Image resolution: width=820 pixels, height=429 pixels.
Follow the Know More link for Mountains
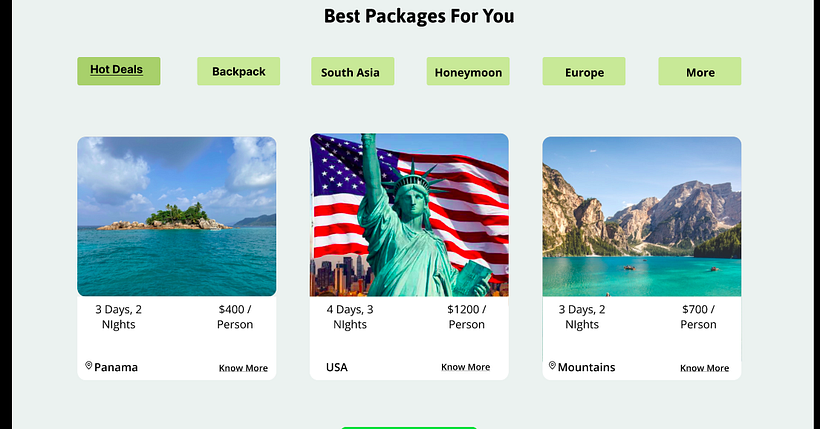tap(704, 368)
